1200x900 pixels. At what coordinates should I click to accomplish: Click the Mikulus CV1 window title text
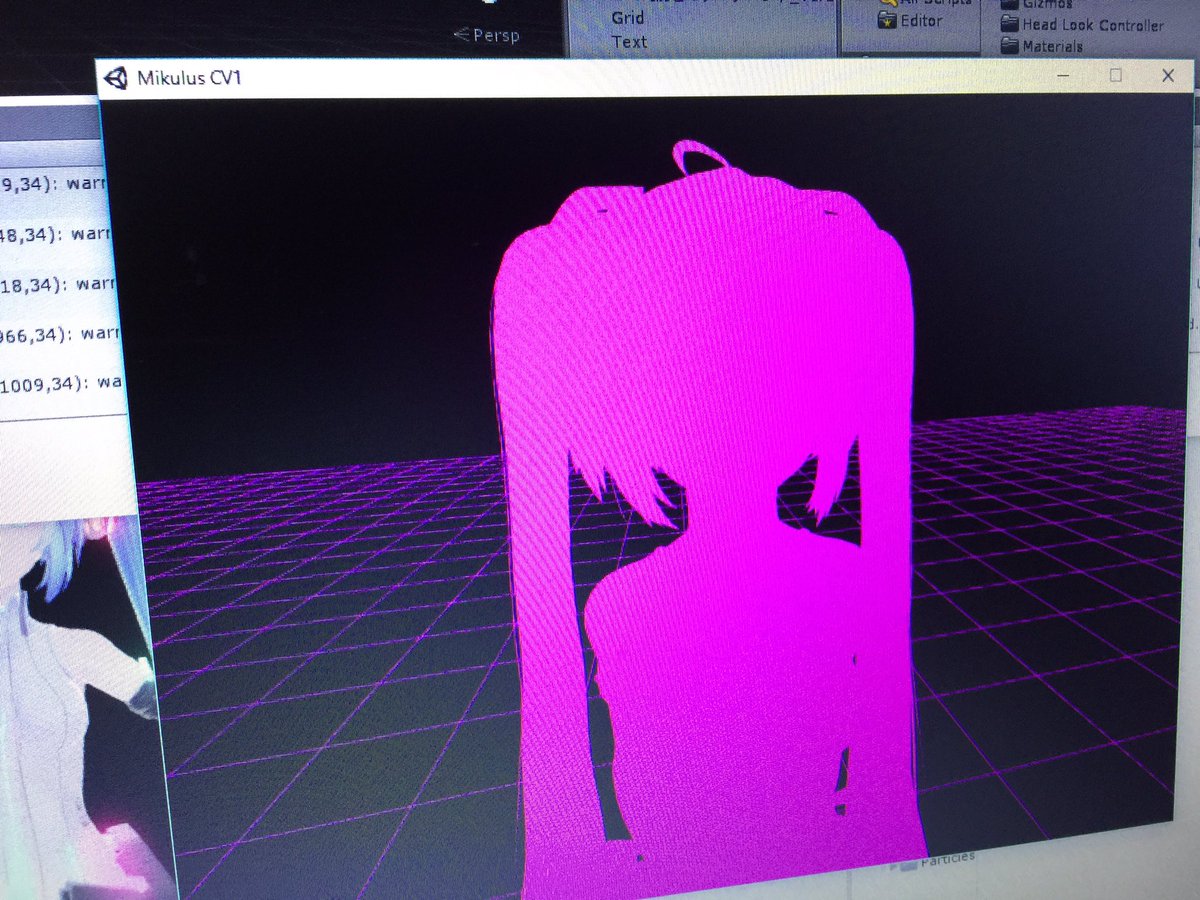click(x=189, y=79)
